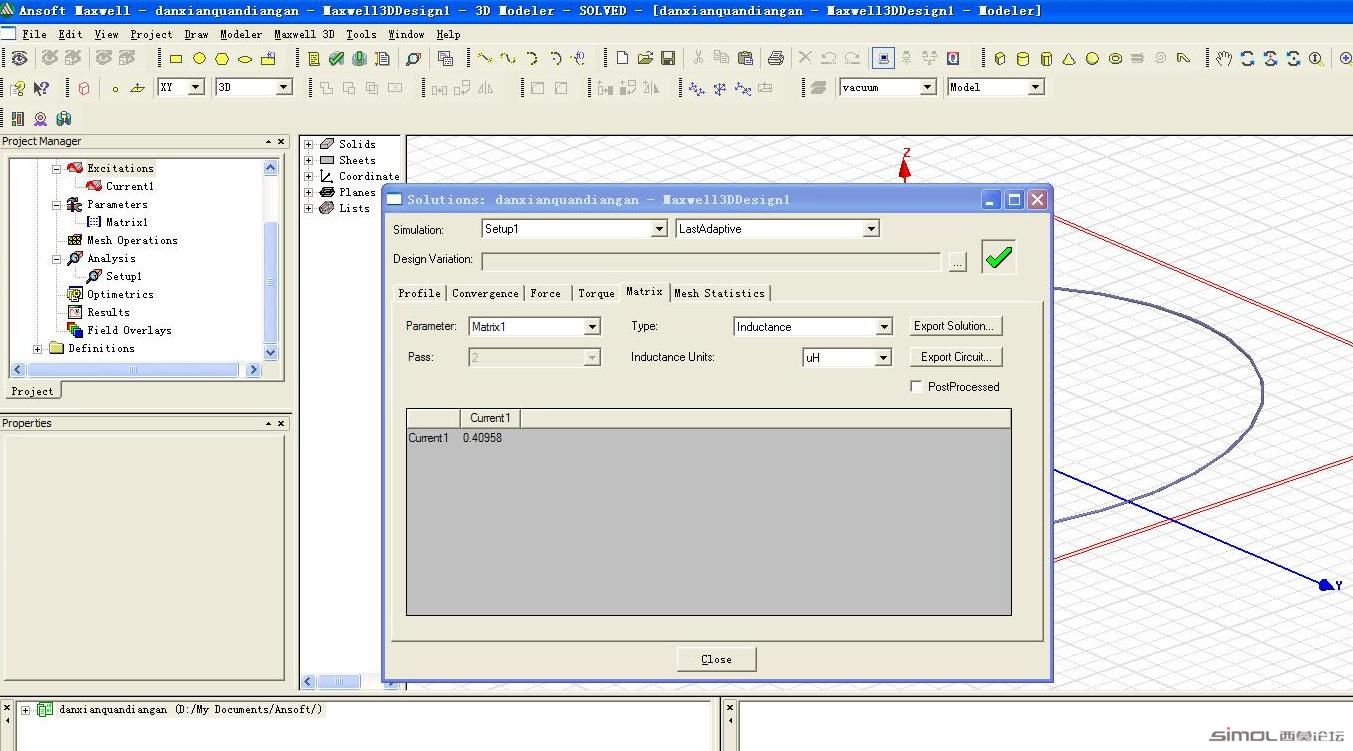Select the Draw regular polygon tool
This screenshot has width=1353, height=751.
pyautogui.click(x=222, y=59)
